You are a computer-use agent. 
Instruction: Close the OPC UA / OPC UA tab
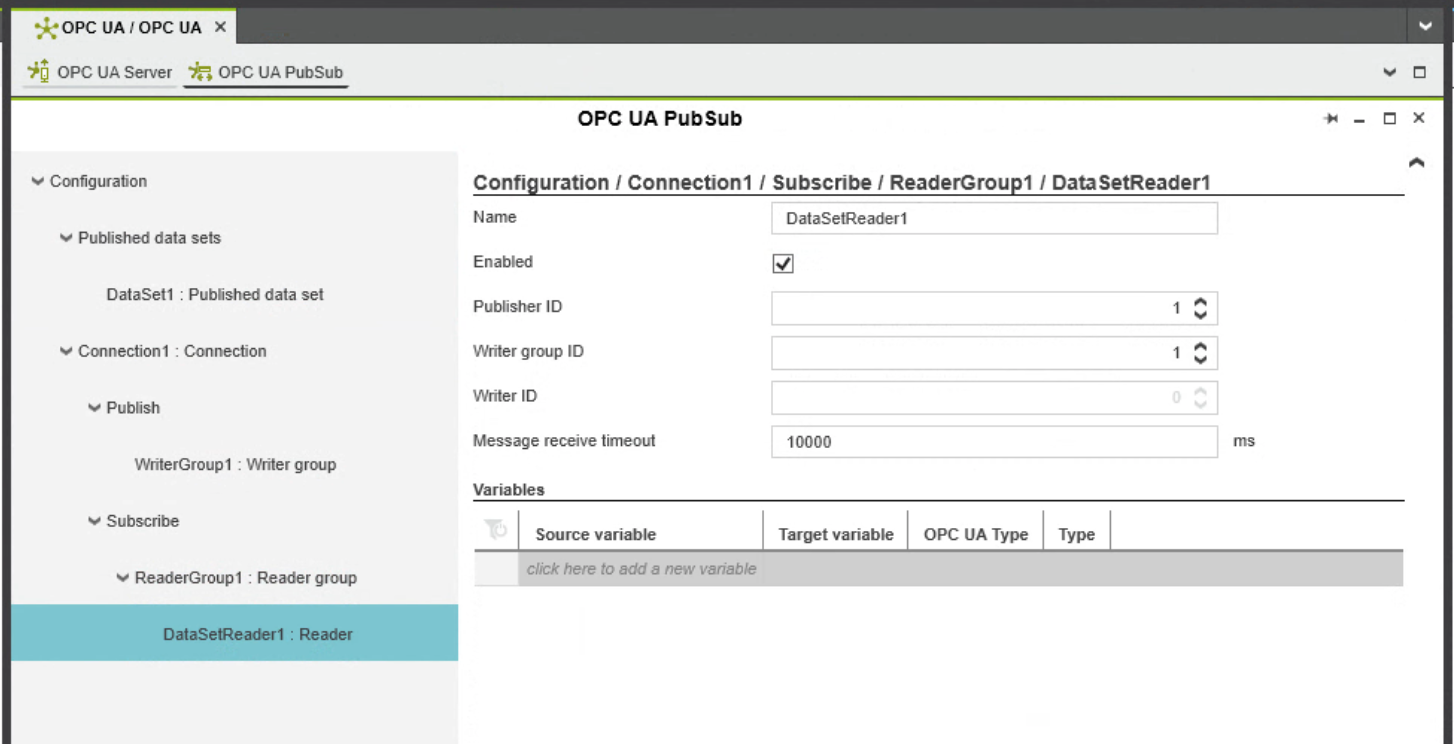[220, 27]
